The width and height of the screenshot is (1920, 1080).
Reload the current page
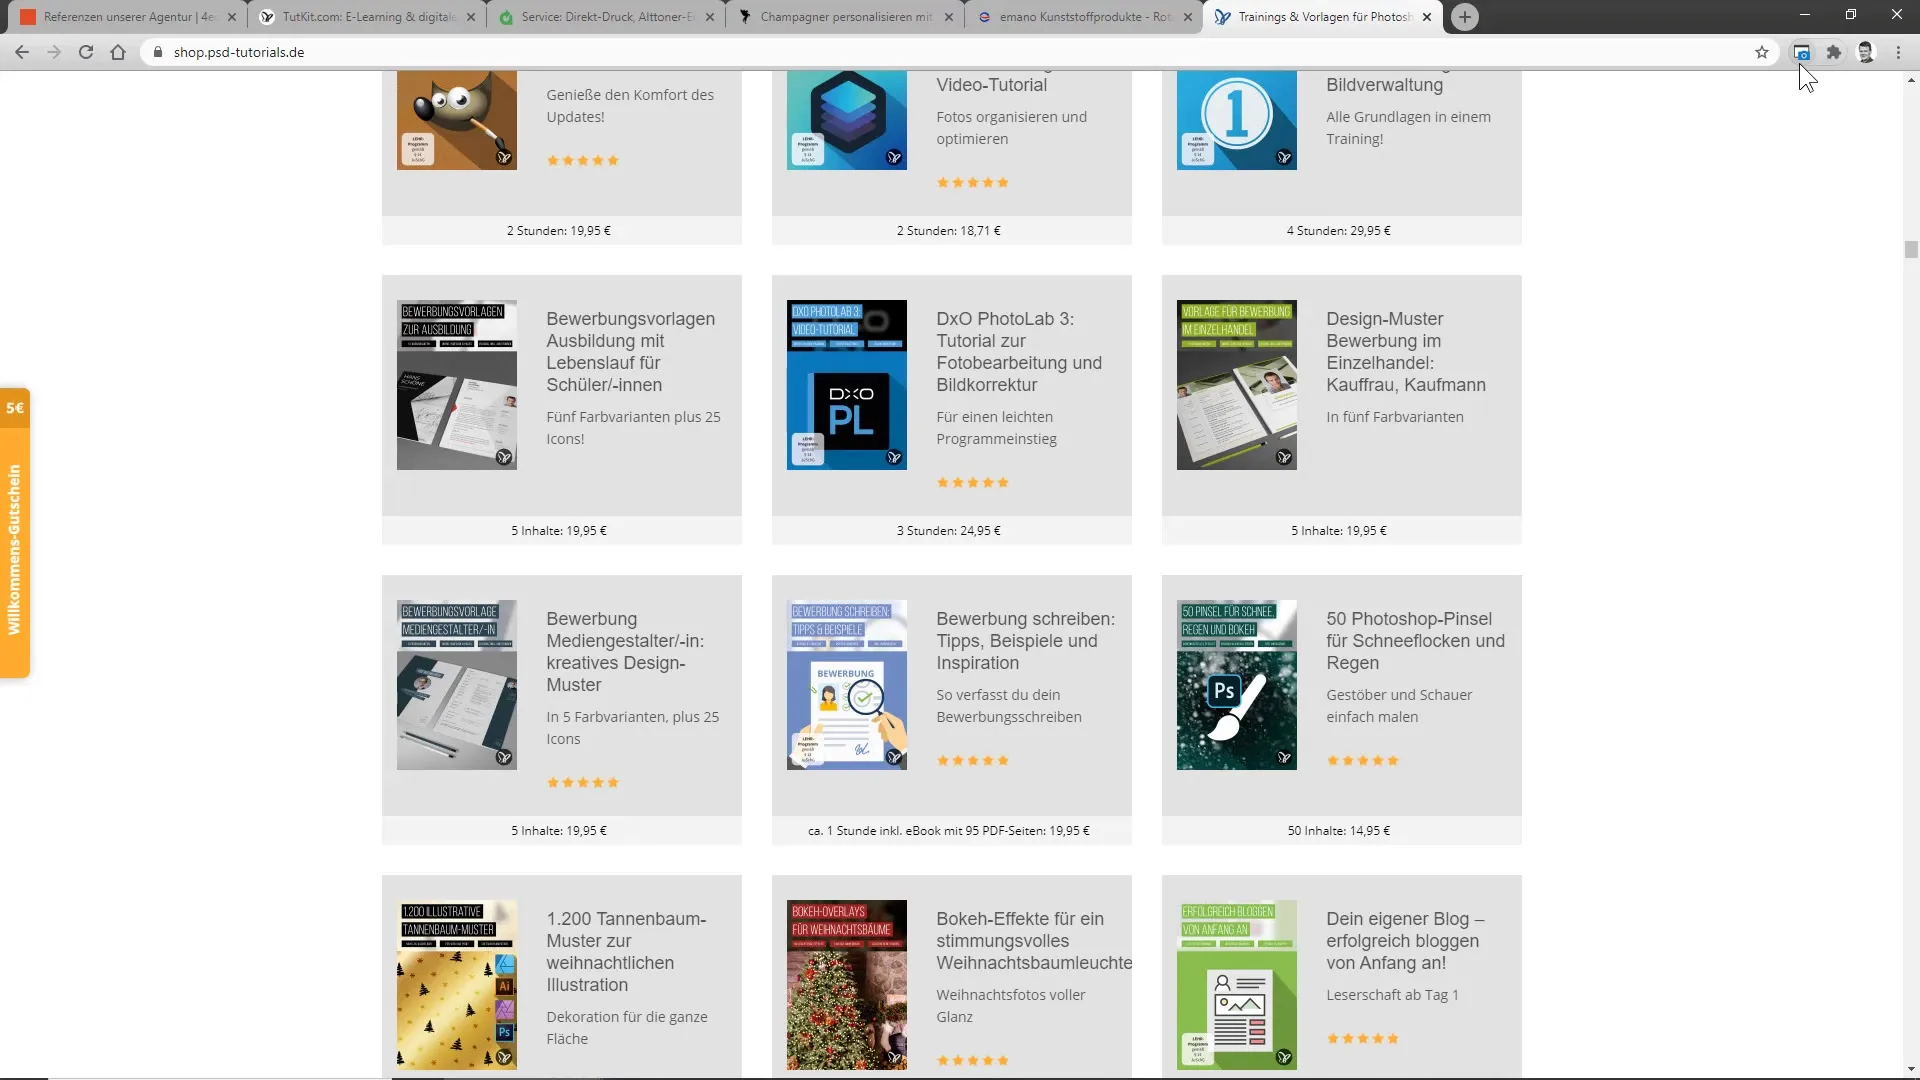click(x=86, y=52)
